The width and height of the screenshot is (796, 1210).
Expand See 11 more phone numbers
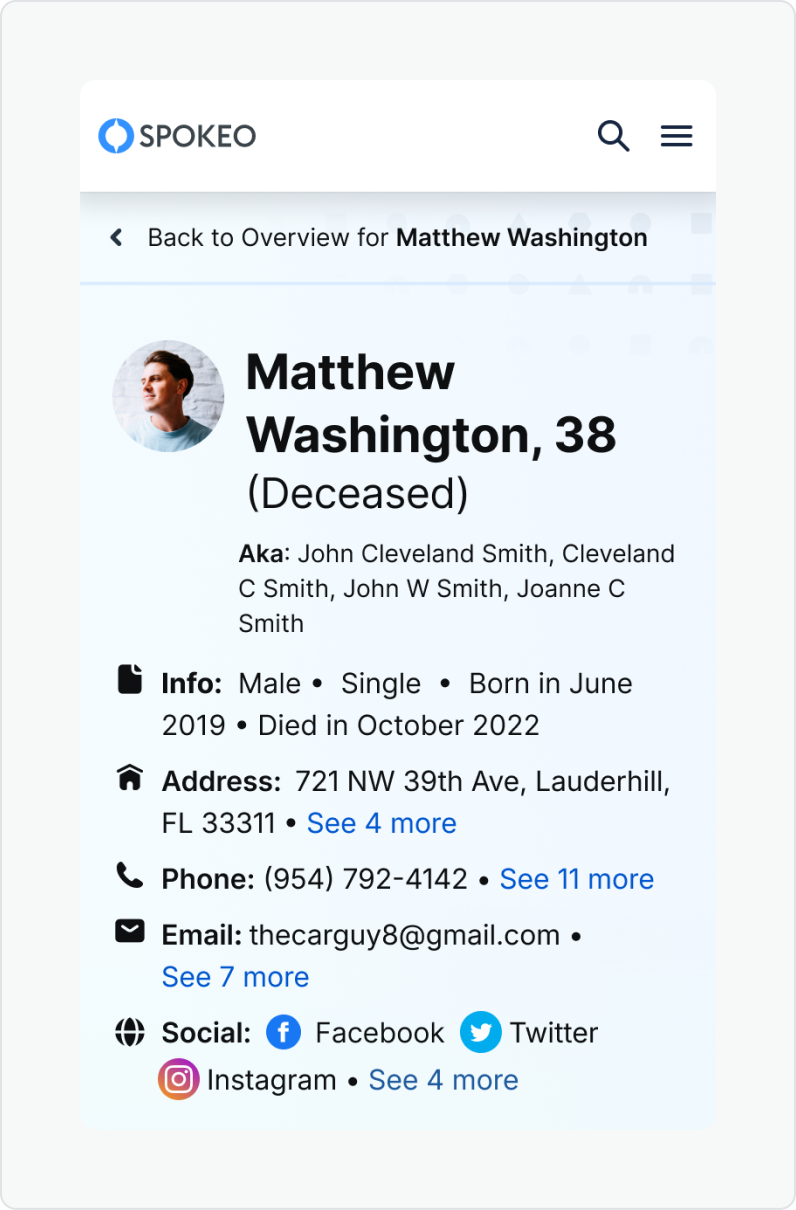576,879
